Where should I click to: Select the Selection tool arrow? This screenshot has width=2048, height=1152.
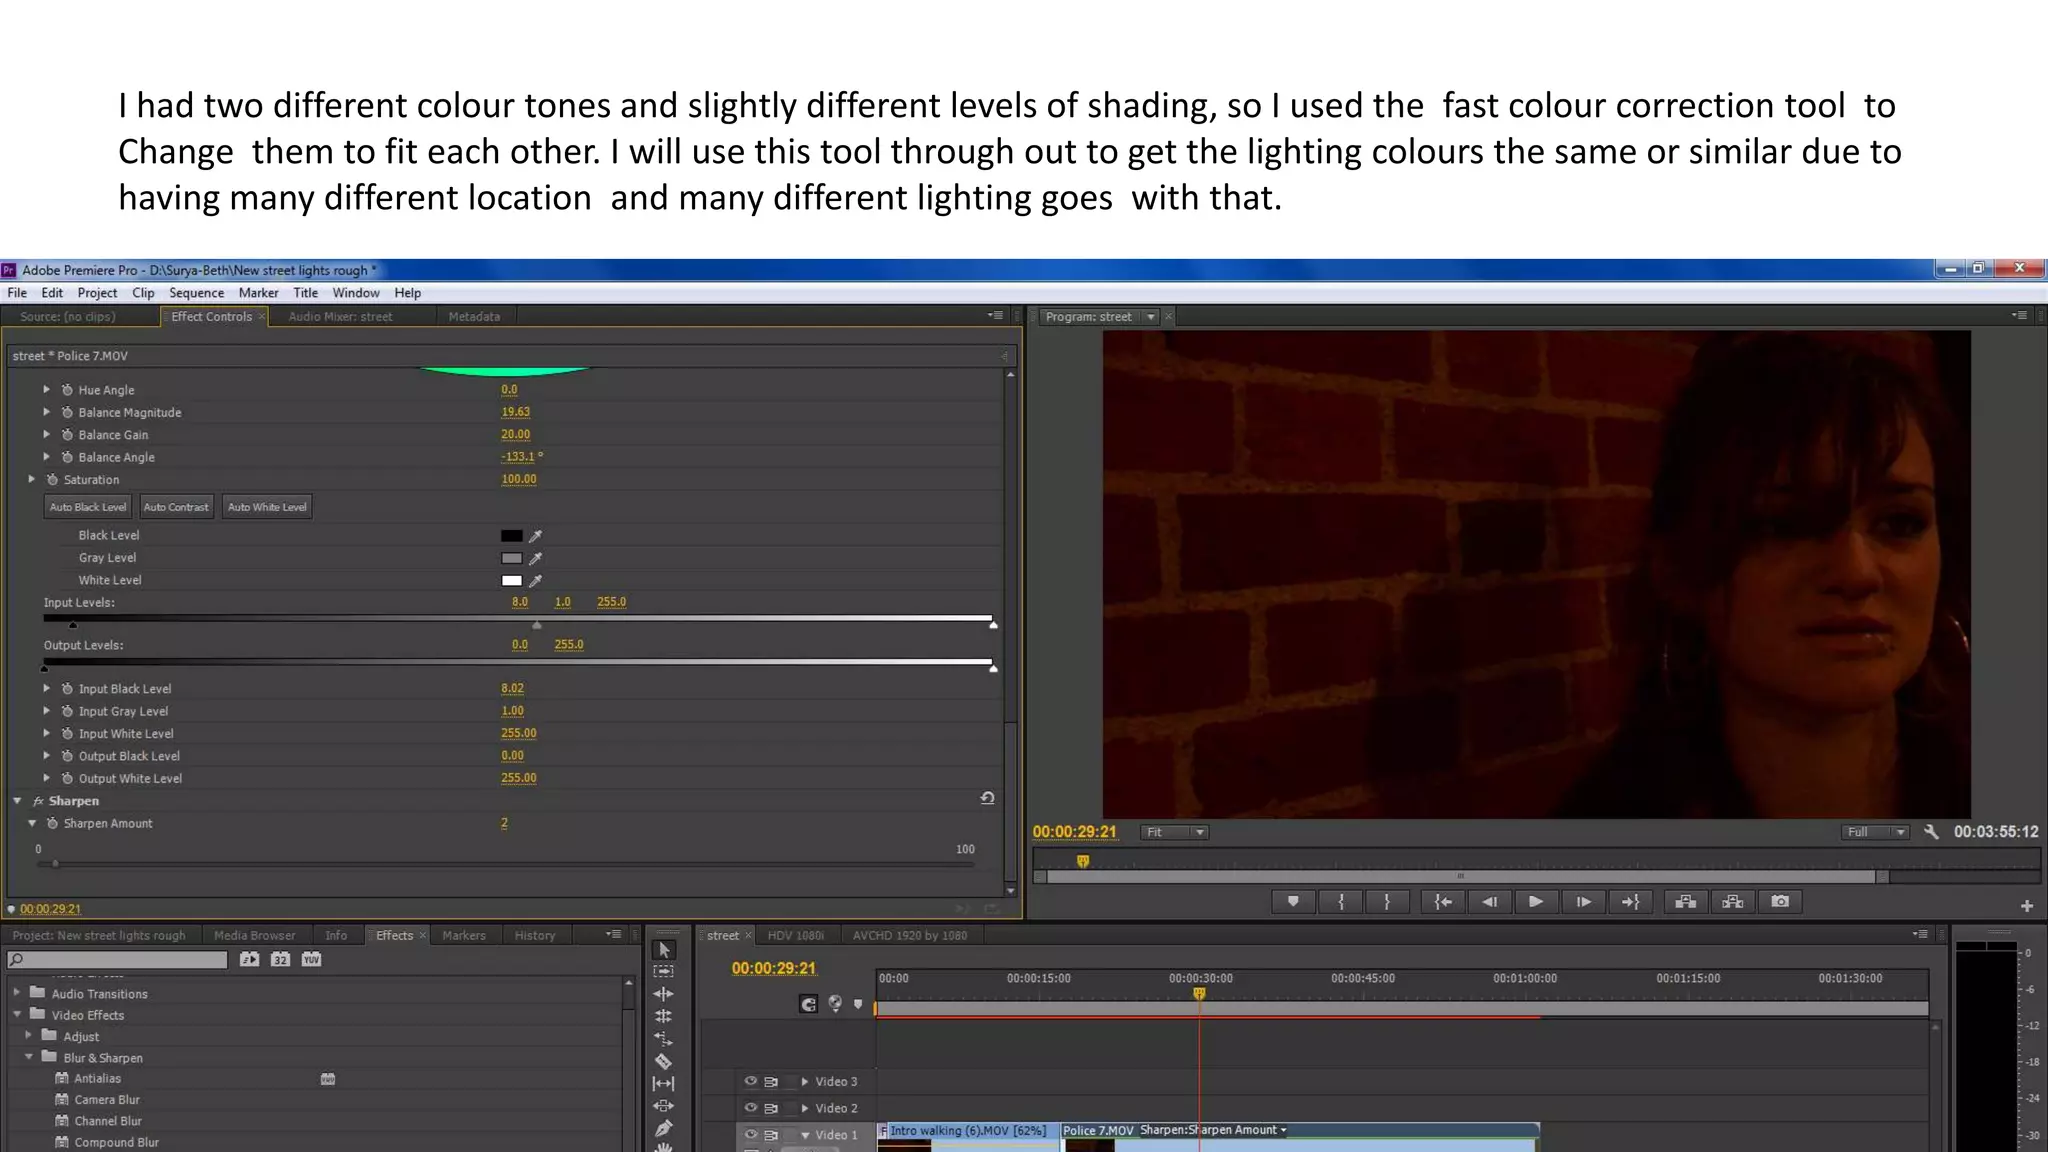click(x=664, y=950)
